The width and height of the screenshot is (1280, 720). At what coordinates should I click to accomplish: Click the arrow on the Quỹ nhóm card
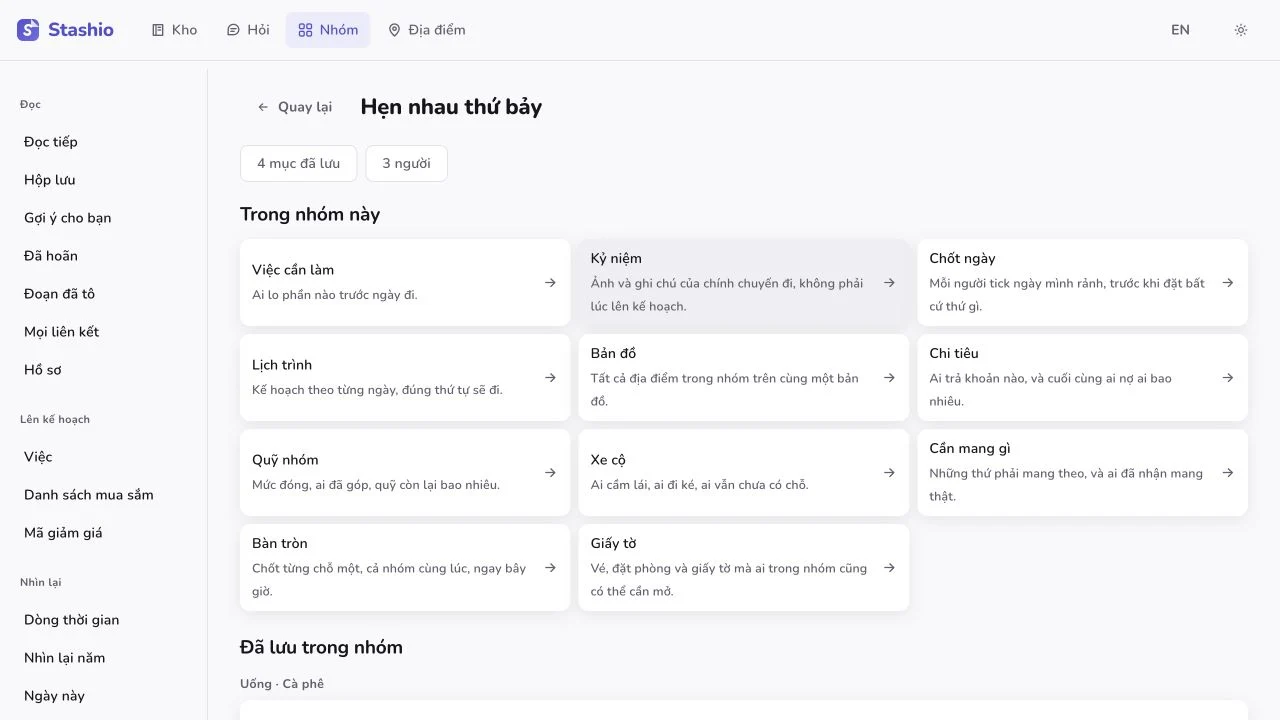point(550,473)
